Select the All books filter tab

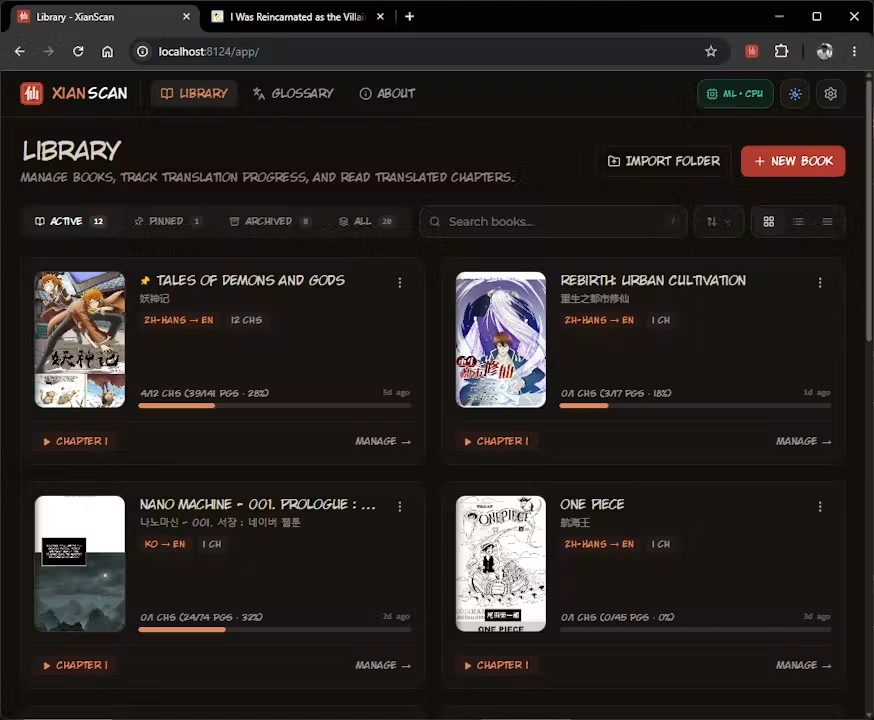coord(366,221)
